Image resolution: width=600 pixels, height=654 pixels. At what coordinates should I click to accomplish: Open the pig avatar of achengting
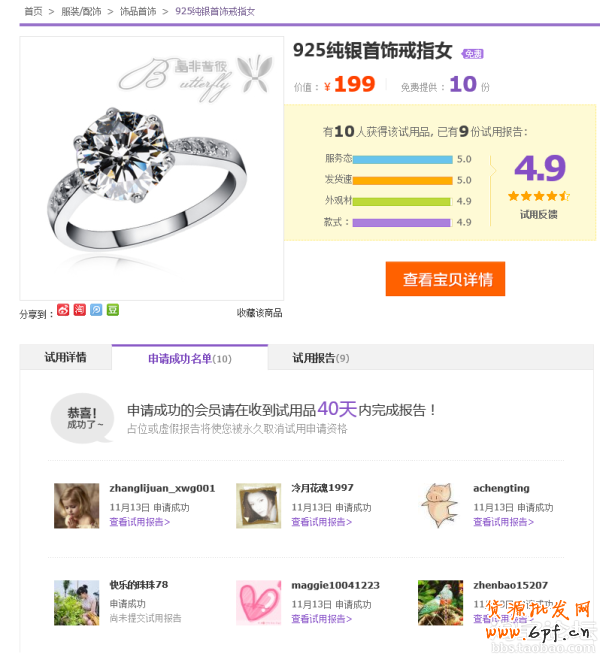(440, 506)
